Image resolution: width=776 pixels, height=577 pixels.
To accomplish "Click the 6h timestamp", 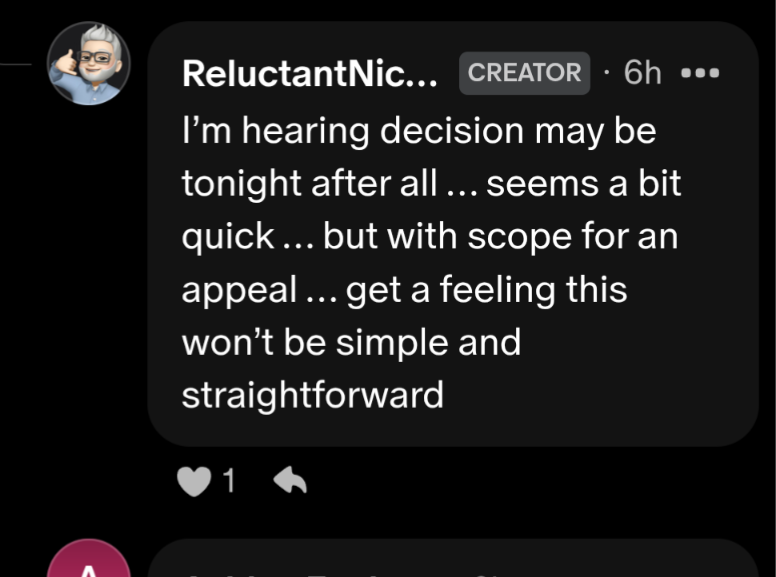I will pos(642,73).
